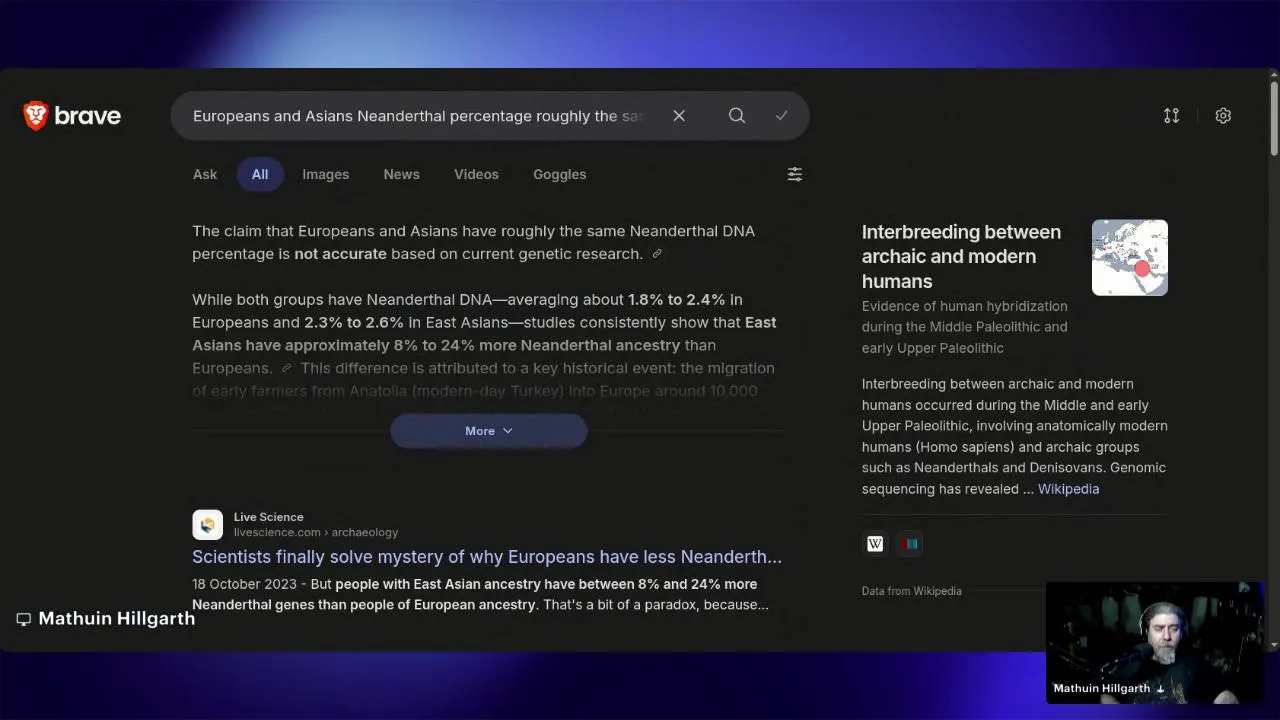Switch to the News tab

tap(402, 174)
